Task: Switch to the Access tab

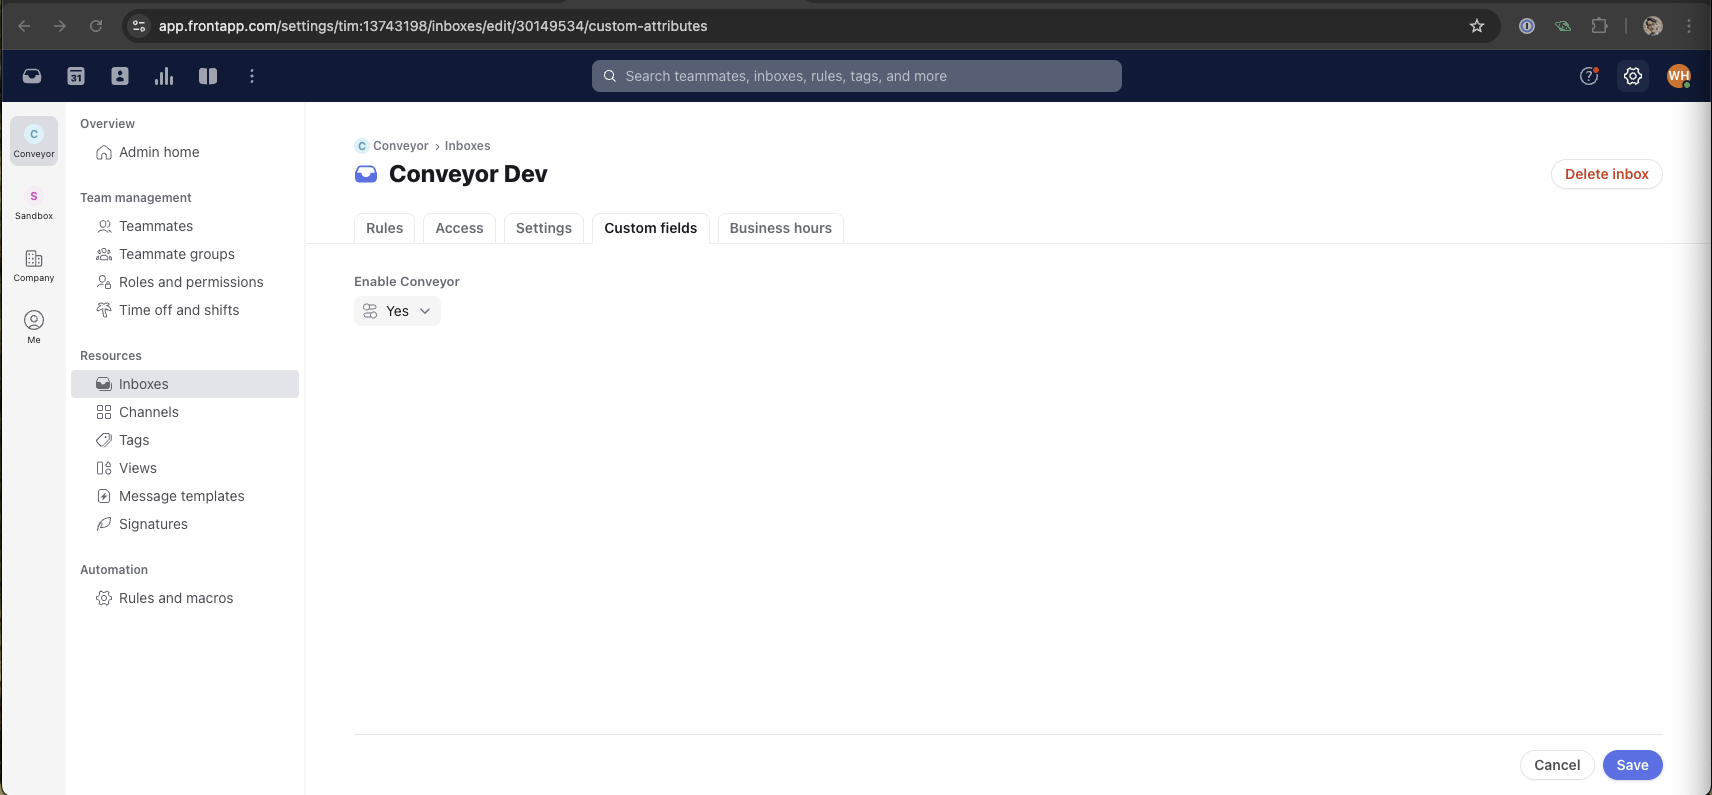Action: pyautogui.click(x=459, y=228)
